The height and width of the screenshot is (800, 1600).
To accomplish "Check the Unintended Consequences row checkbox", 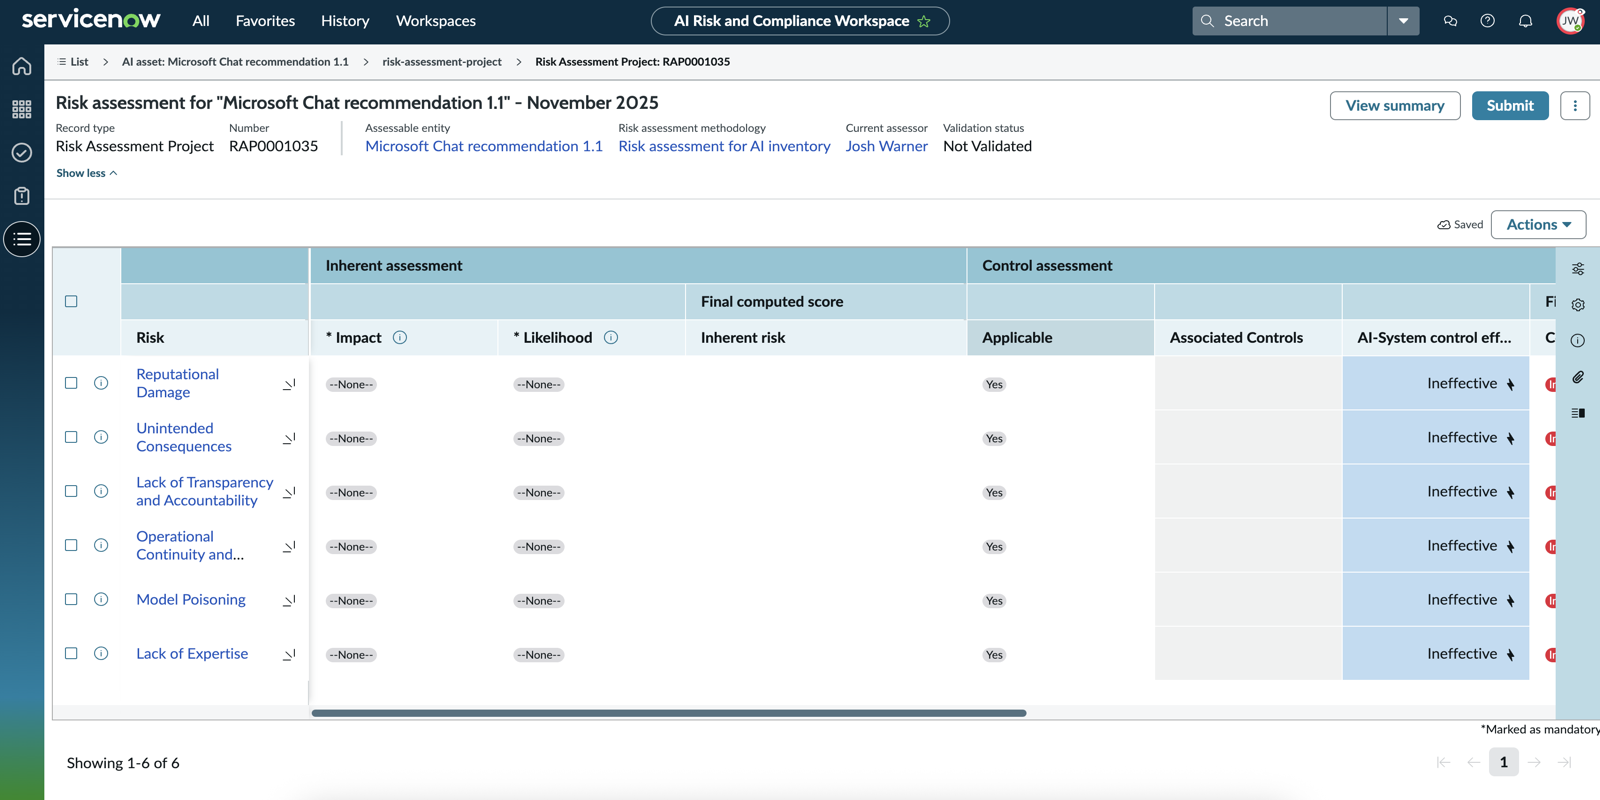I will pyautogui.click(x=71, y=437).
